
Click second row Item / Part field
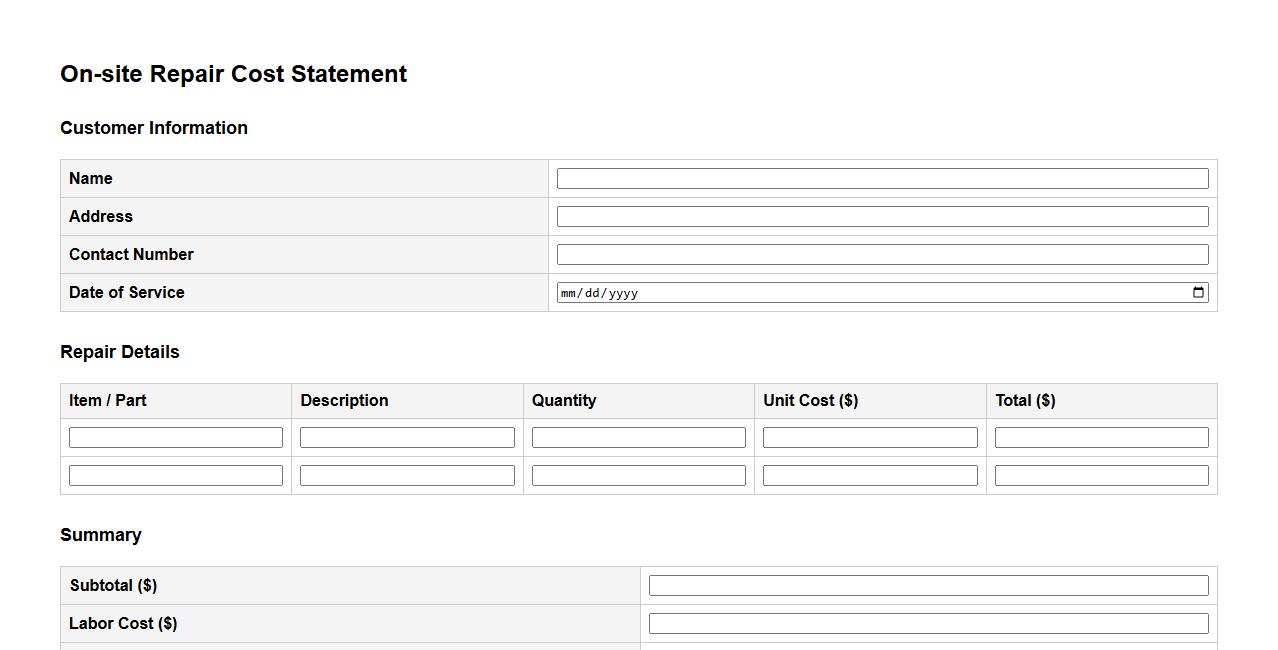click(176, 476)
